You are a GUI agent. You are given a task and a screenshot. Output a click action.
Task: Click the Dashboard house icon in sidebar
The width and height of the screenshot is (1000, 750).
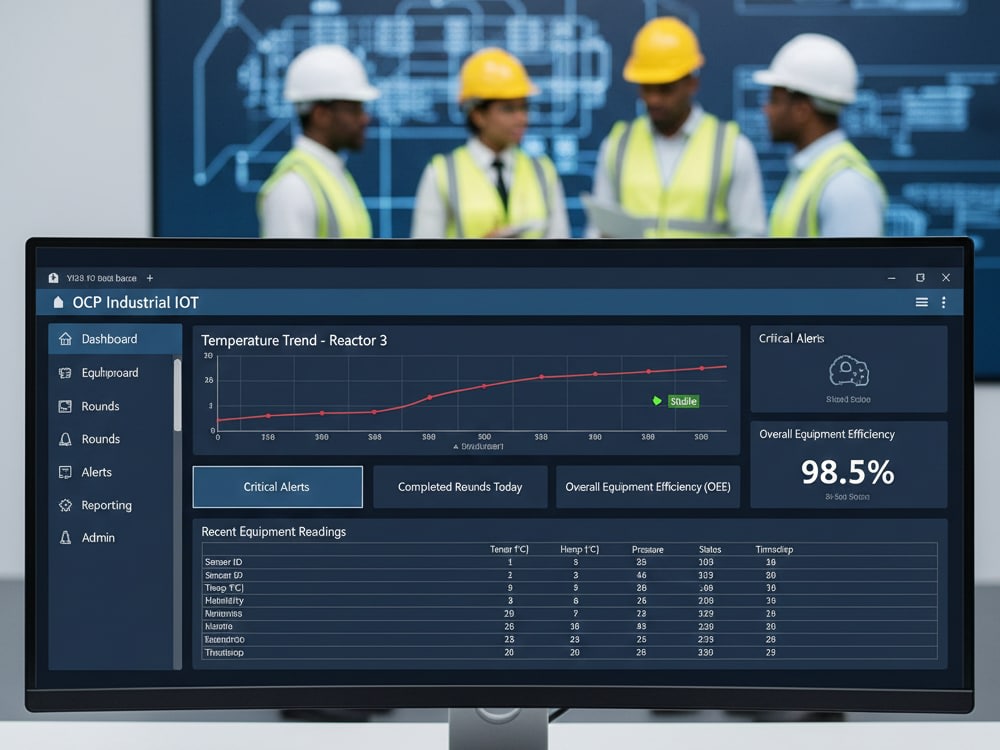coord(65,339)
